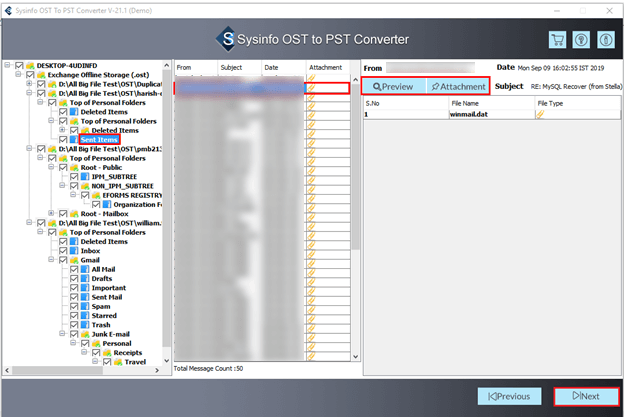624x420 pixels.
Task: Open the help question mark icon
Action: tap(581, 40)
